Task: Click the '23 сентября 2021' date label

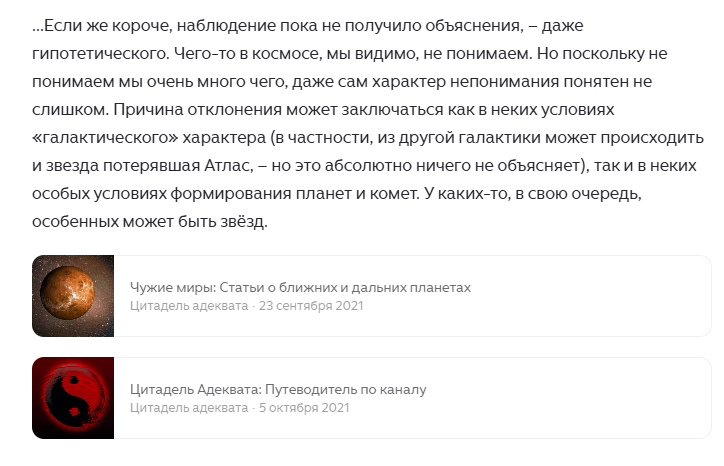Action: 311,306
